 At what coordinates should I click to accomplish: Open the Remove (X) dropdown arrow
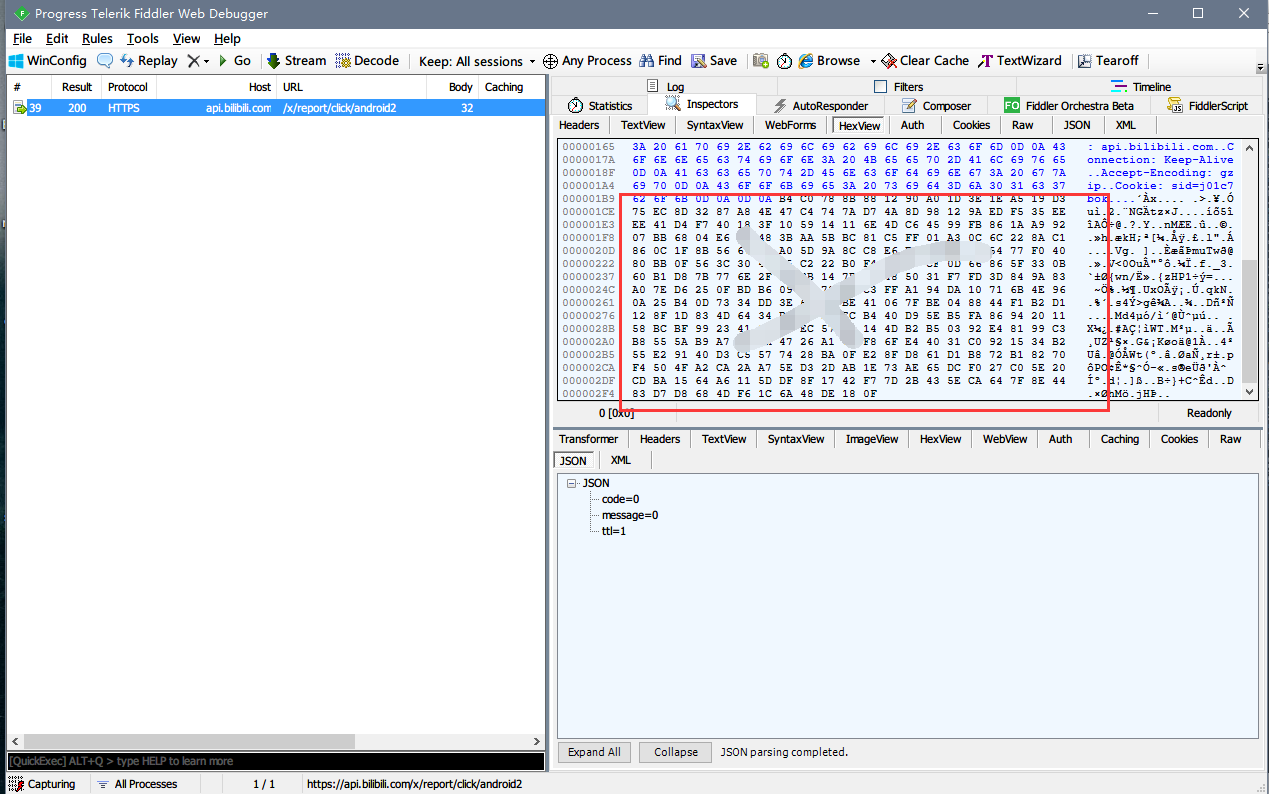point(206,61)
